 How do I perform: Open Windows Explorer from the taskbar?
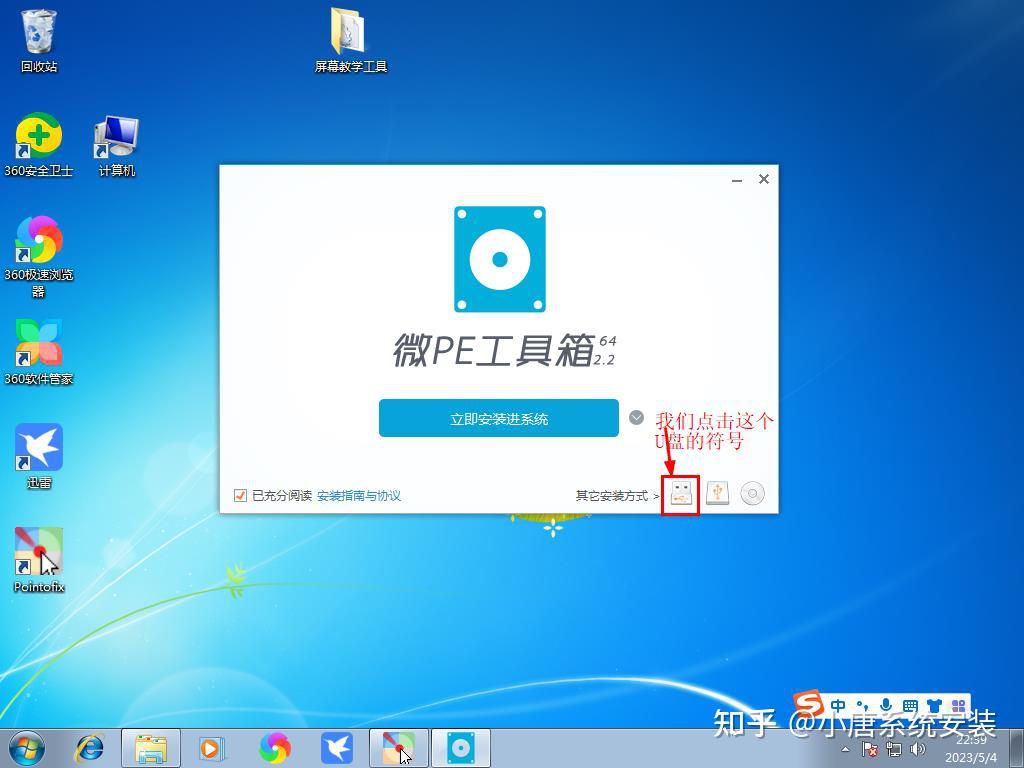(151, 748)
